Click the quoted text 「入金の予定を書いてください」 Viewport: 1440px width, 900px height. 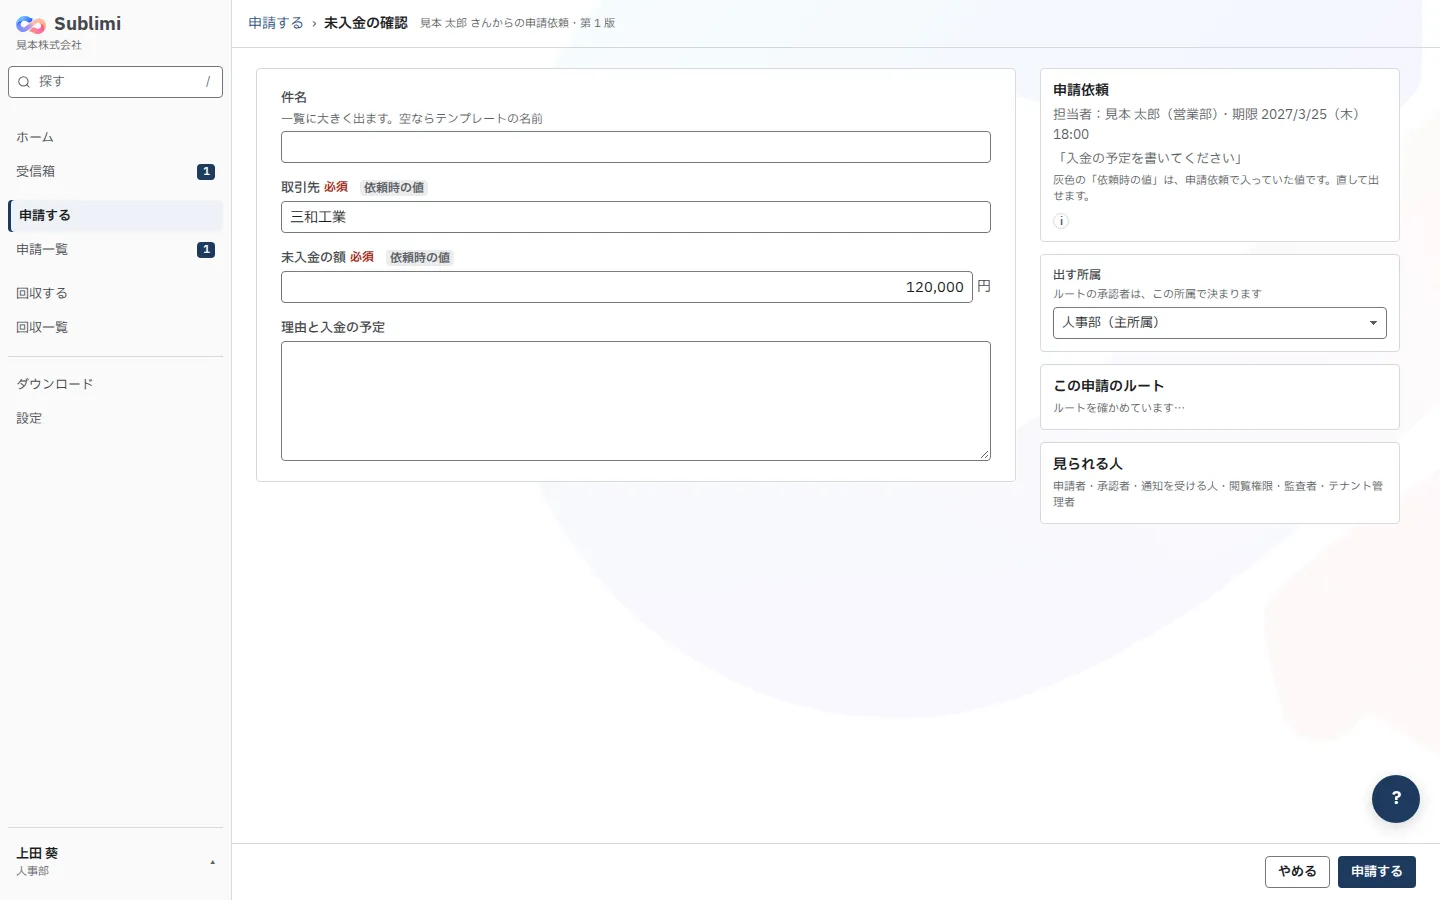(x=1150, y=158)
